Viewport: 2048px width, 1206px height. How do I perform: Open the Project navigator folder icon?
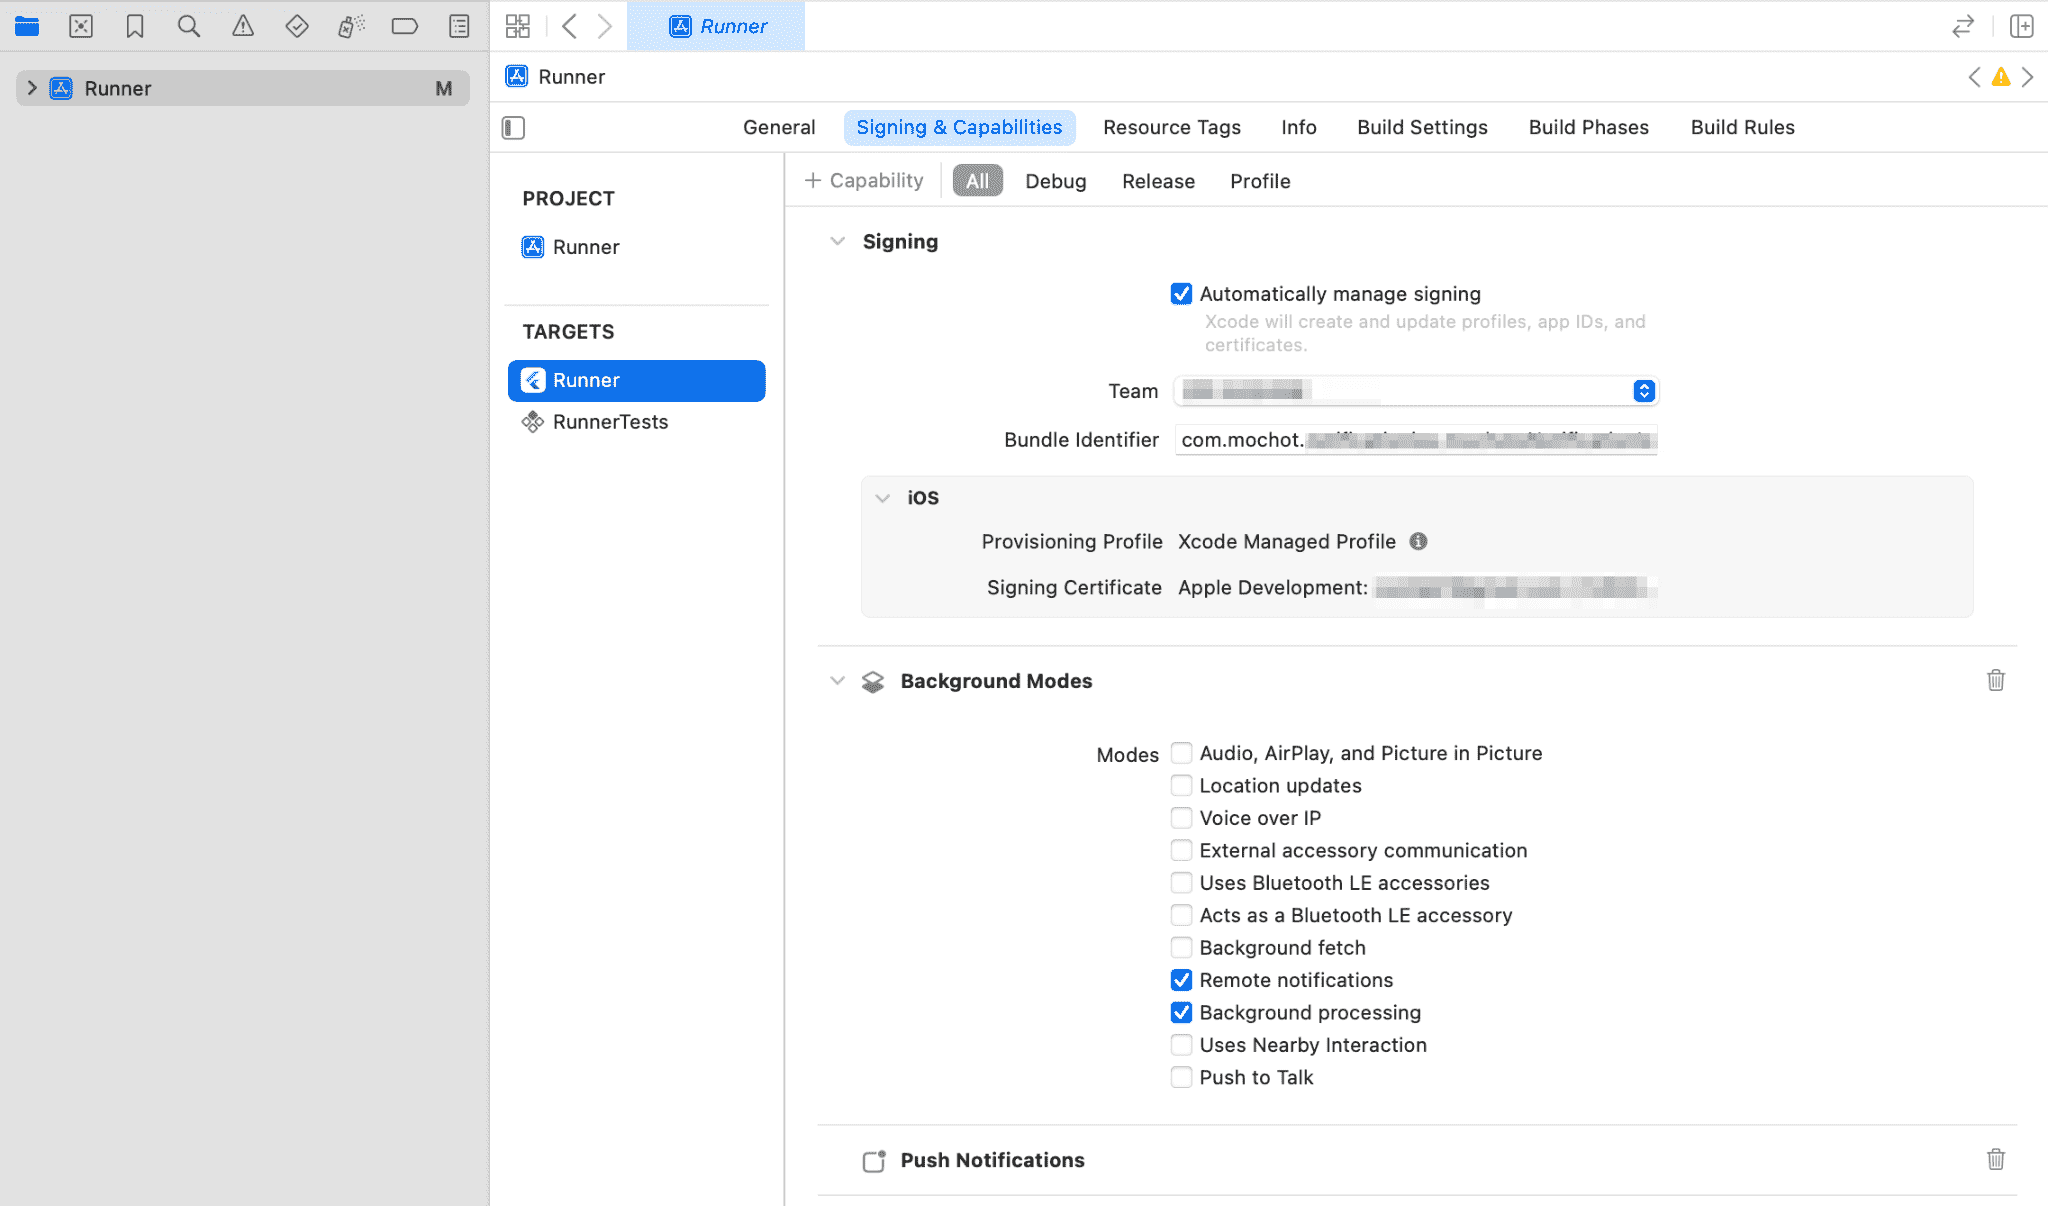tap(27, 26)
